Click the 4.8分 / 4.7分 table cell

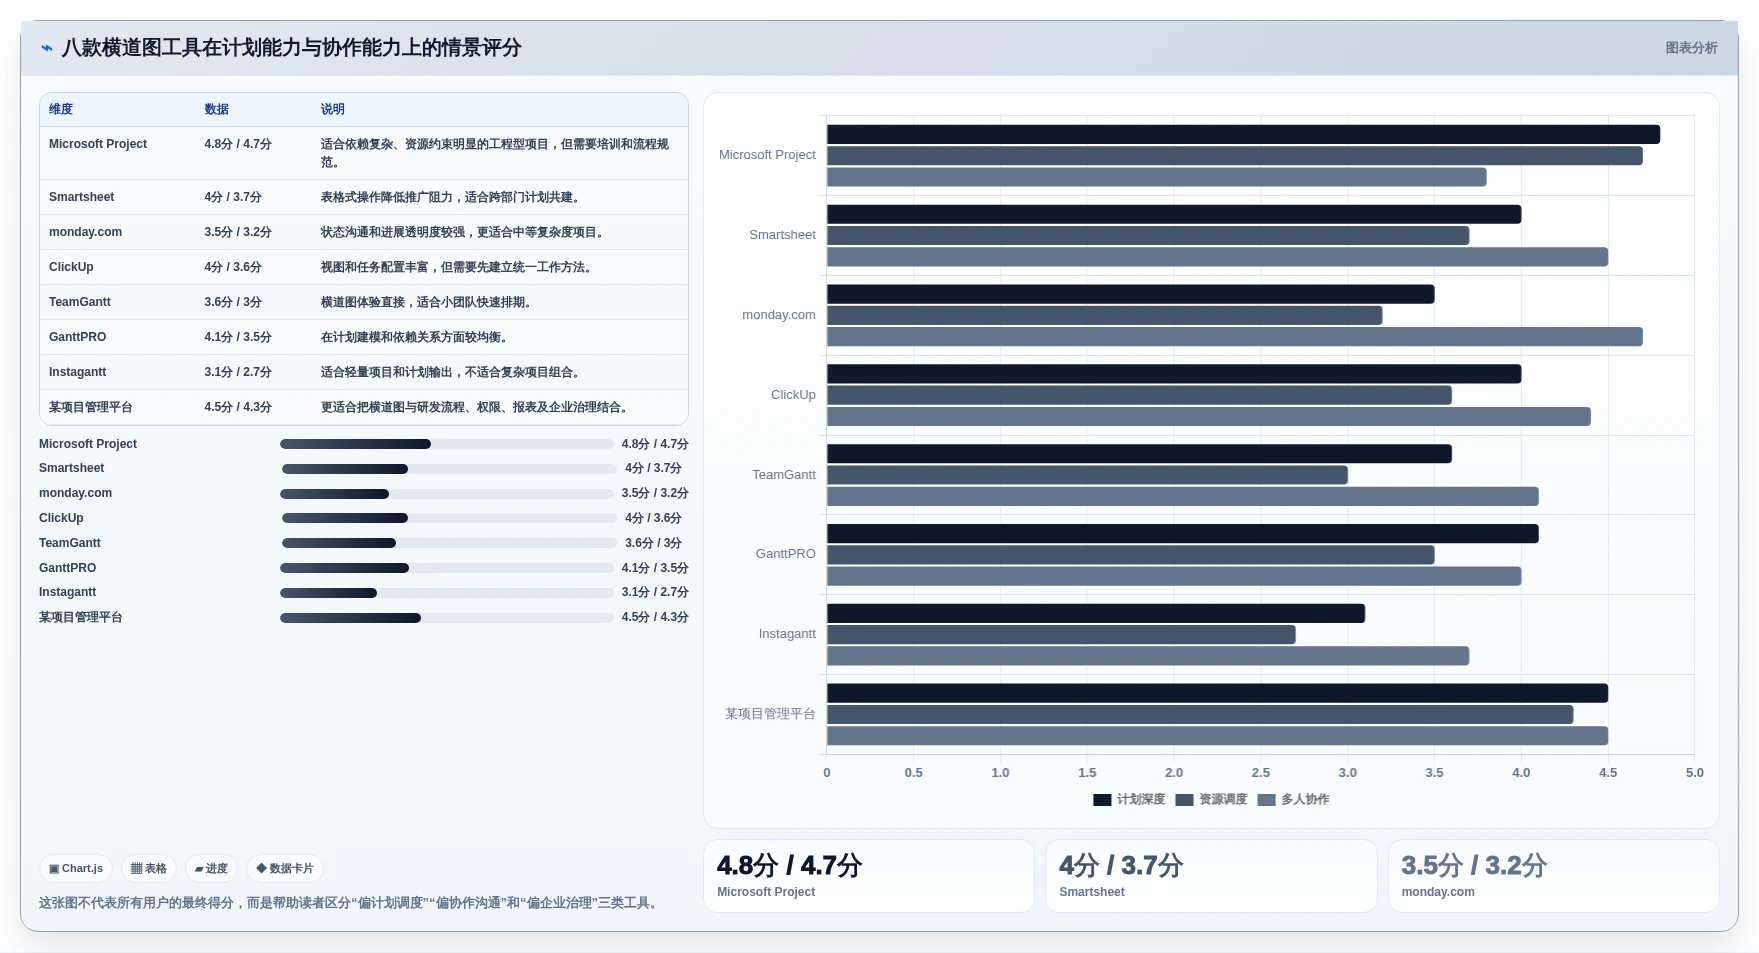tap(238, 144)
